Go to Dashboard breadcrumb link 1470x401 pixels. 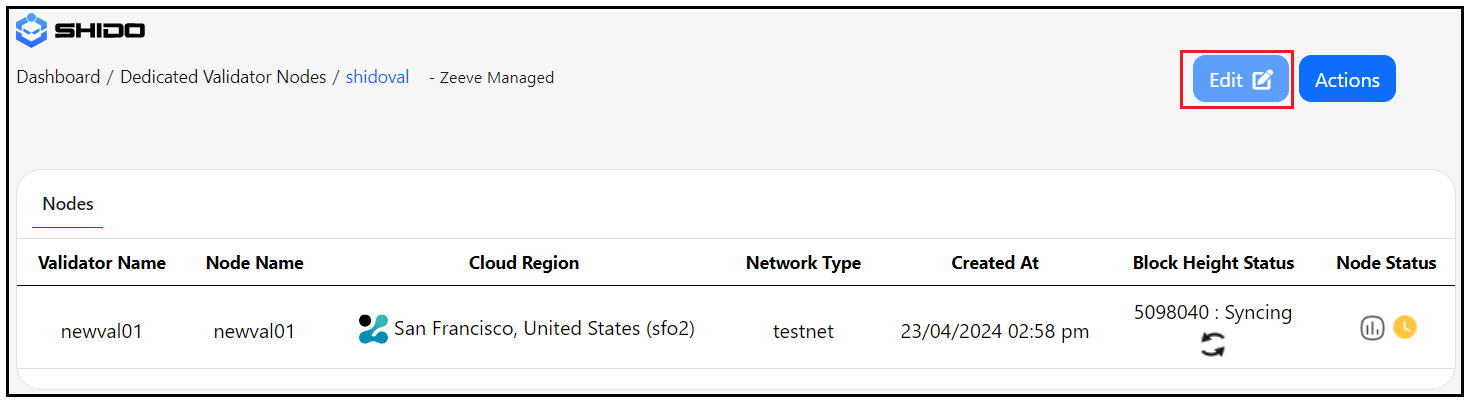point(58,77)
